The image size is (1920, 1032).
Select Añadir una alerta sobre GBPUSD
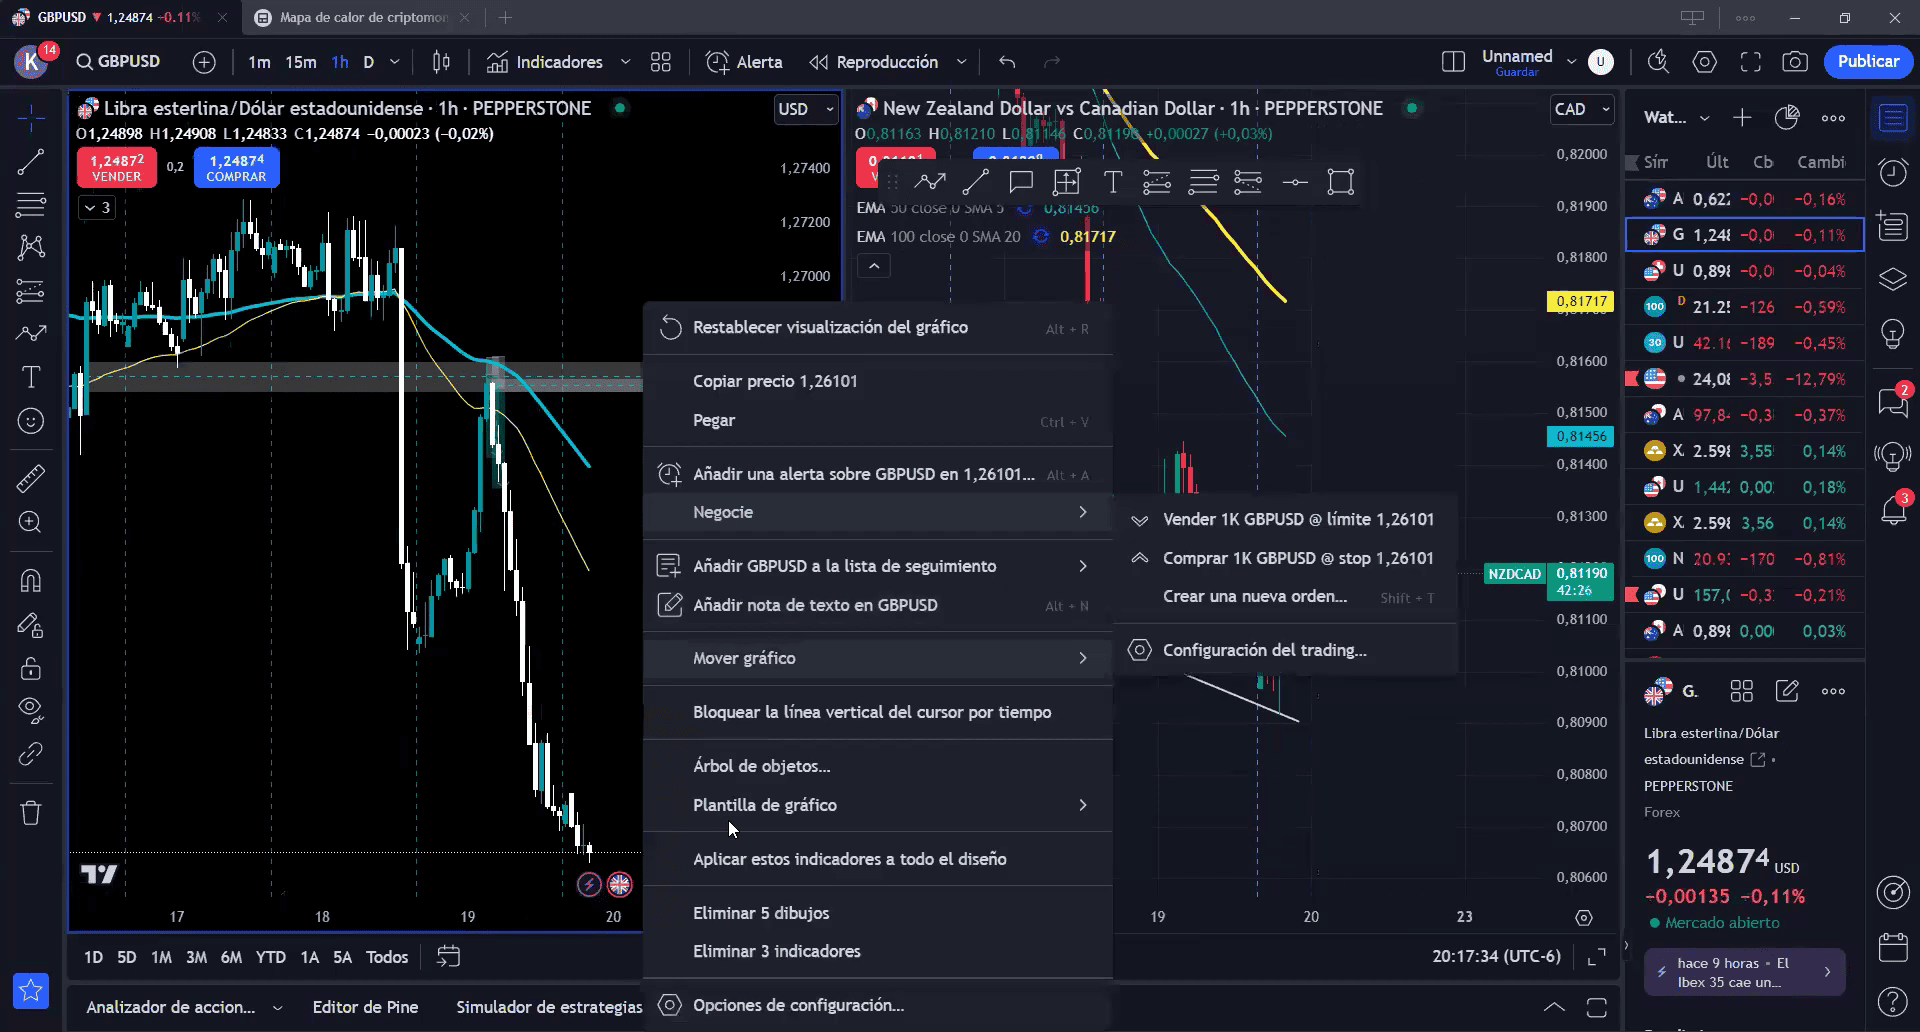[878, 474]
